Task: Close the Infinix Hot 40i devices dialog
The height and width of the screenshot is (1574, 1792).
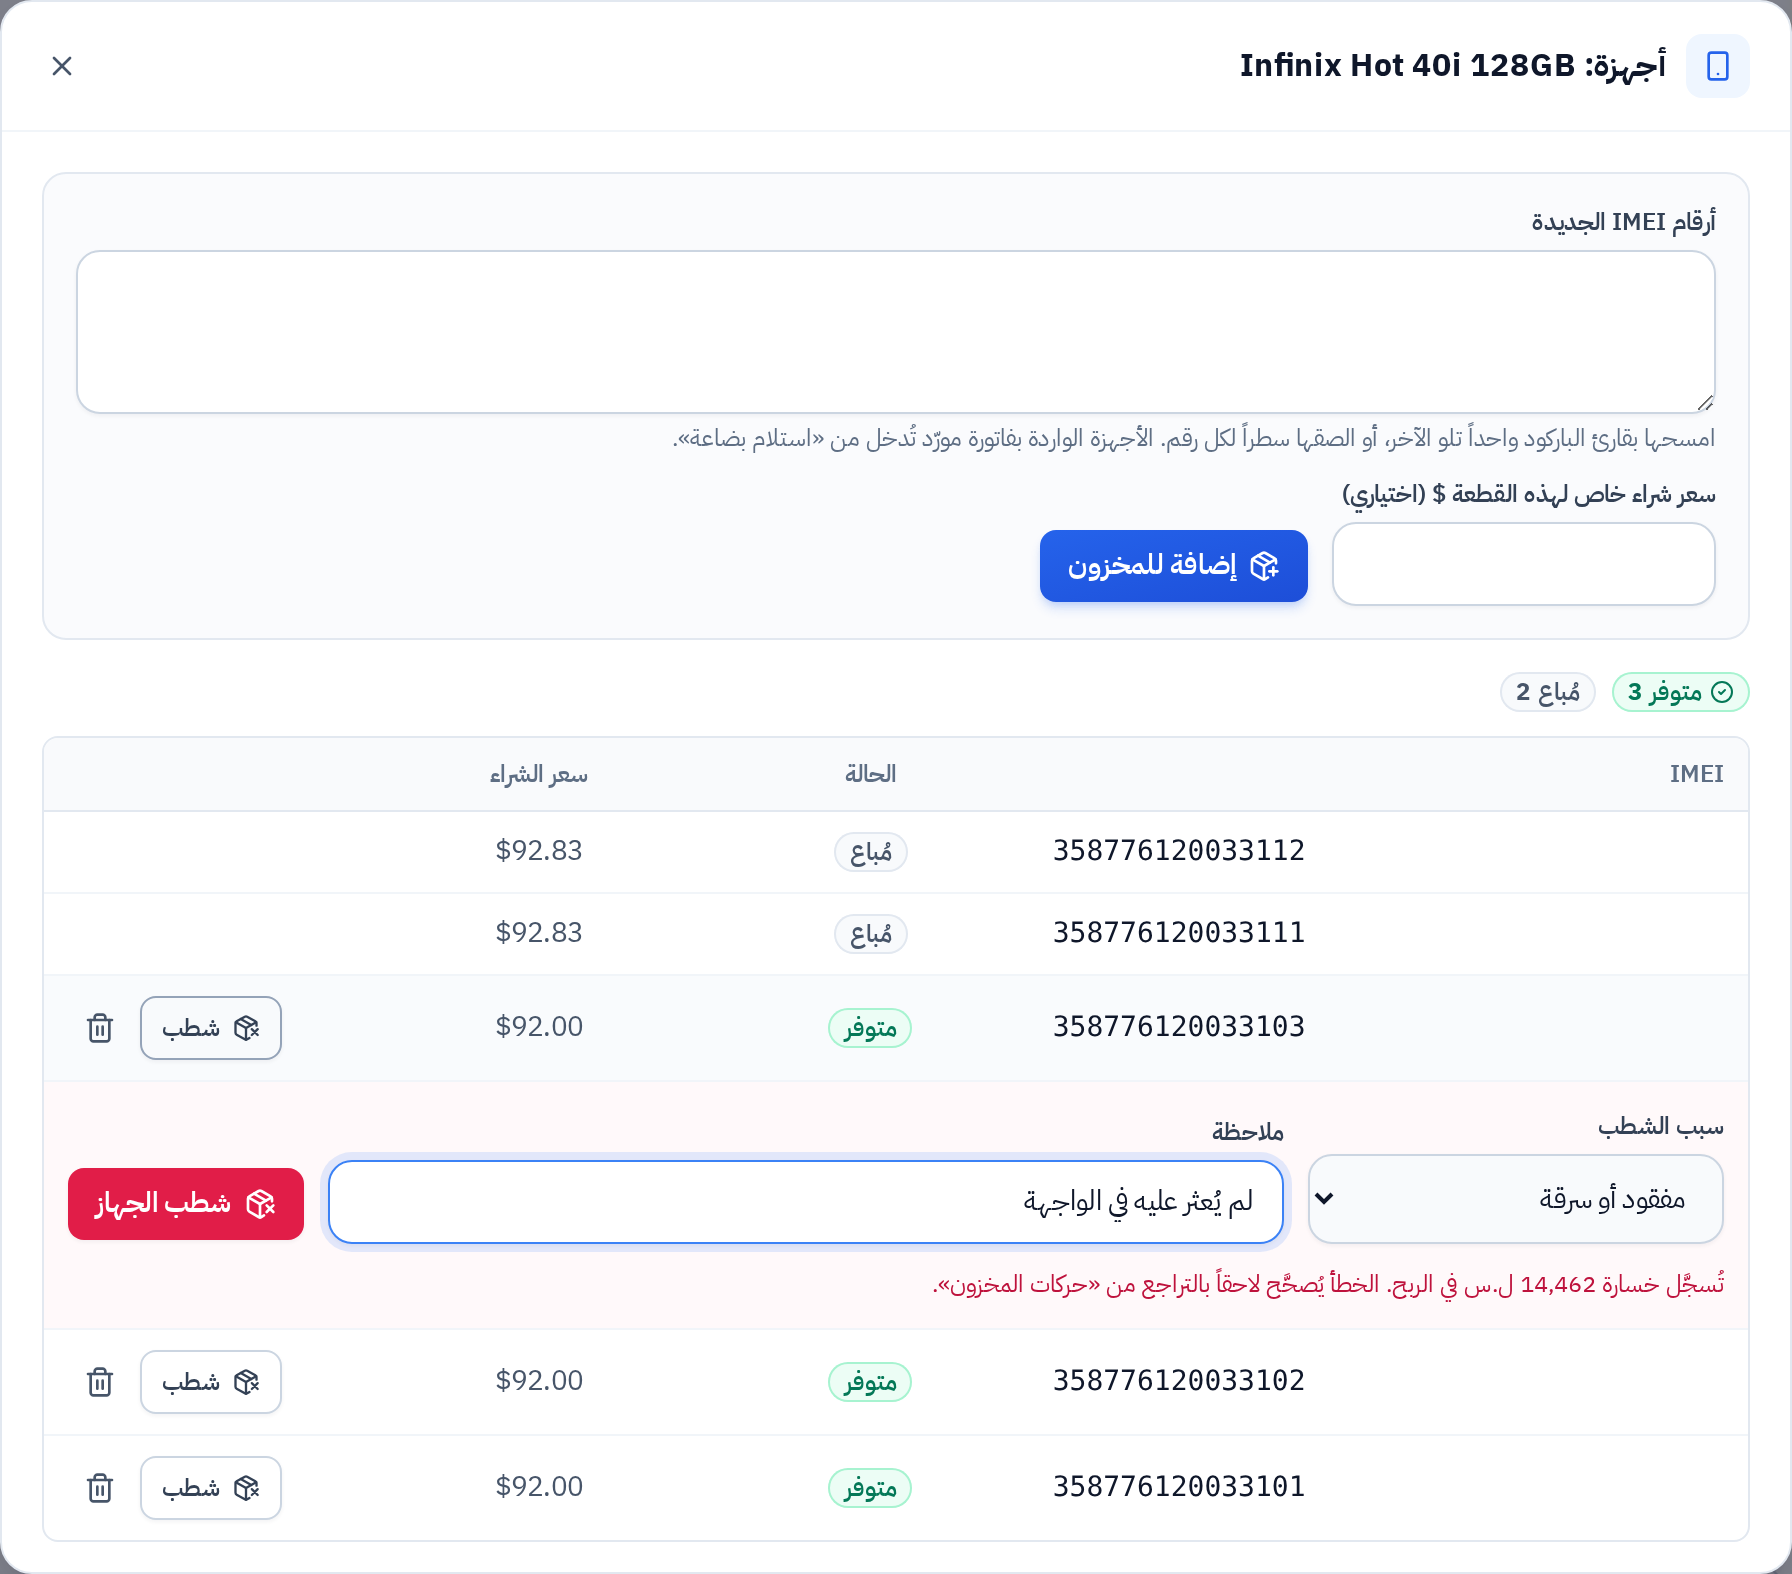Action: tap(62, 66)
